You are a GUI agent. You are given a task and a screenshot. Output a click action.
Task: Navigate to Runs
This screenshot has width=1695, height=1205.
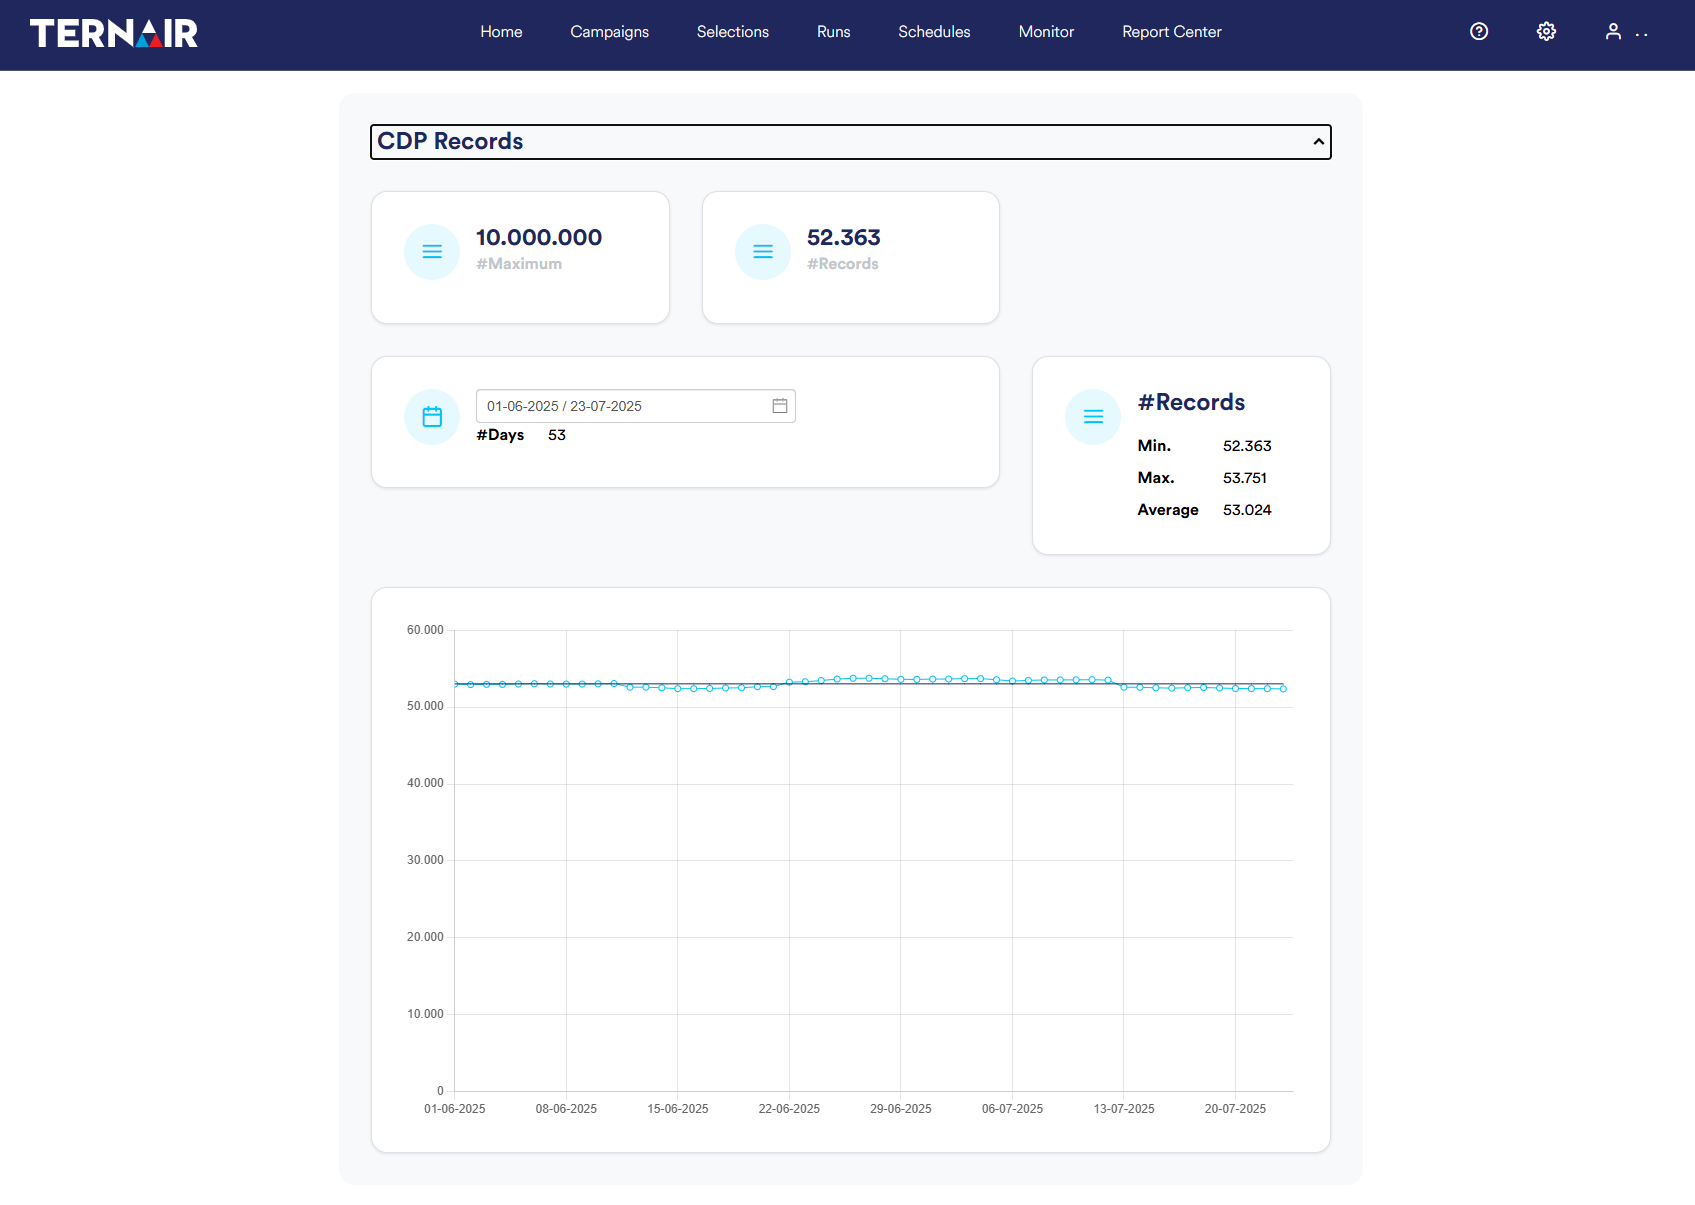tap(834, 32)
